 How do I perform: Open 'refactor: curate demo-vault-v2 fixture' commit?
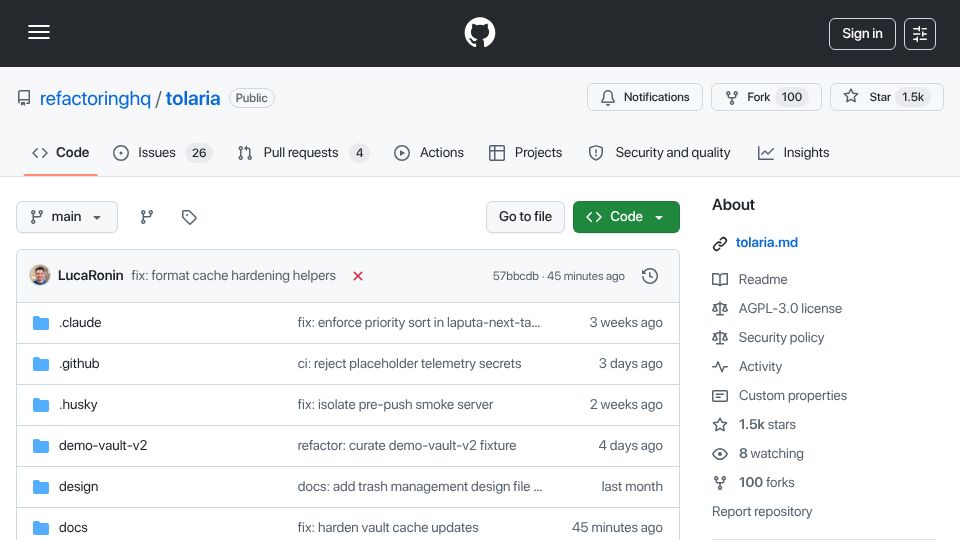coord(407,446)
